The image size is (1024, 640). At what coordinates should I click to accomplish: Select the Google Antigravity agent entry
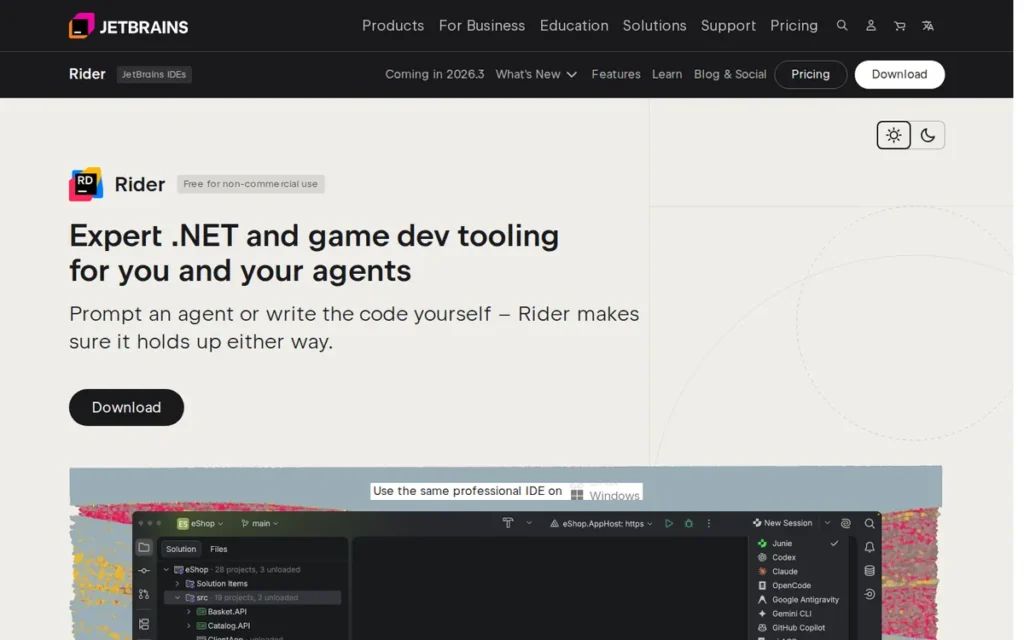point(798,600)
